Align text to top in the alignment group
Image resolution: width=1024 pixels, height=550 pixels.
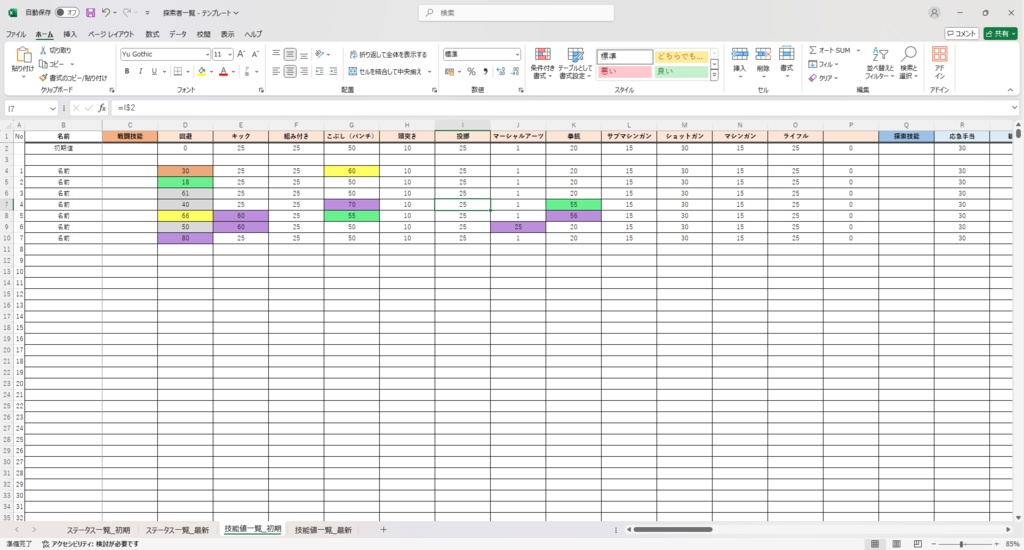click(x=276, y=54)
